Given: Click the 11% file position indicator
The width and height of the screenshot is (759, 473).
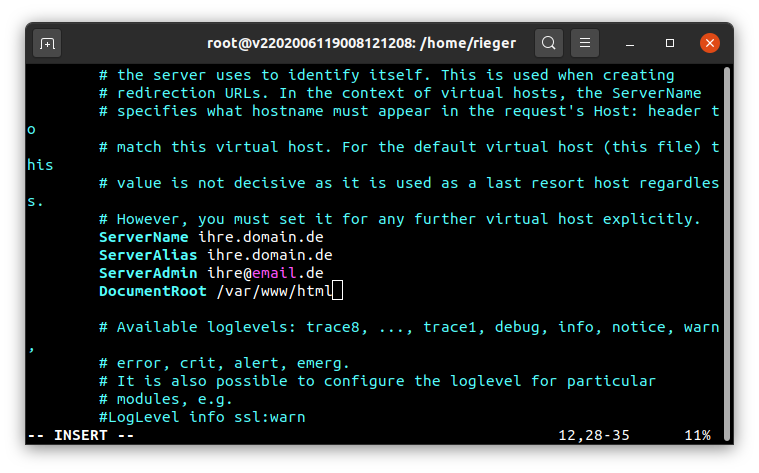Looking at the screenshot, I should 698,435.
